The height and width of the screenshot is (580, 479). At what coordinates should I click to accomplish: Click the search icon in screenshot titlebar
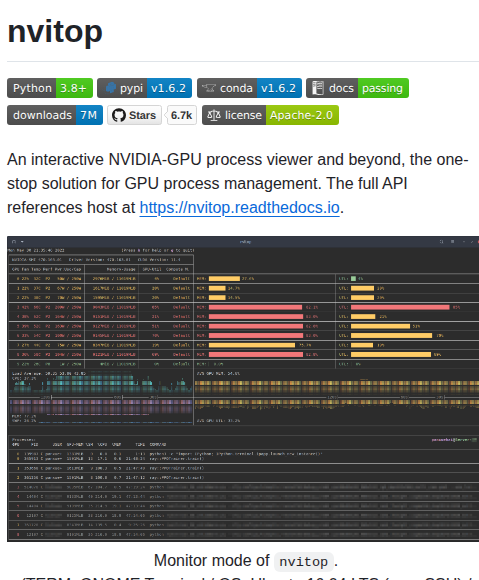point(441,242)
